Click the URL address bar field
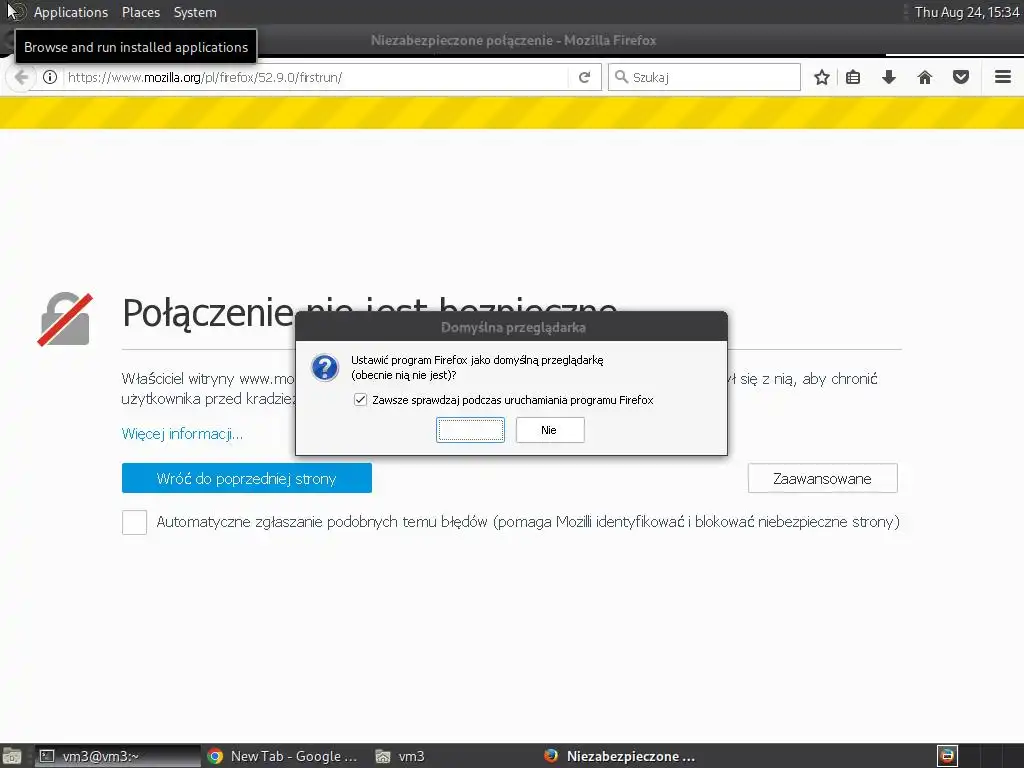 [x=317, y=77]
